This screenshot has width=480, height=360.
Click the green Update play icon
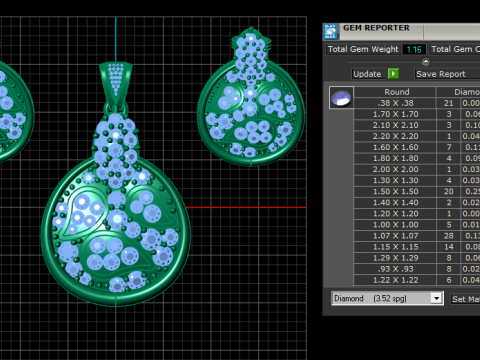click(393, 73)
